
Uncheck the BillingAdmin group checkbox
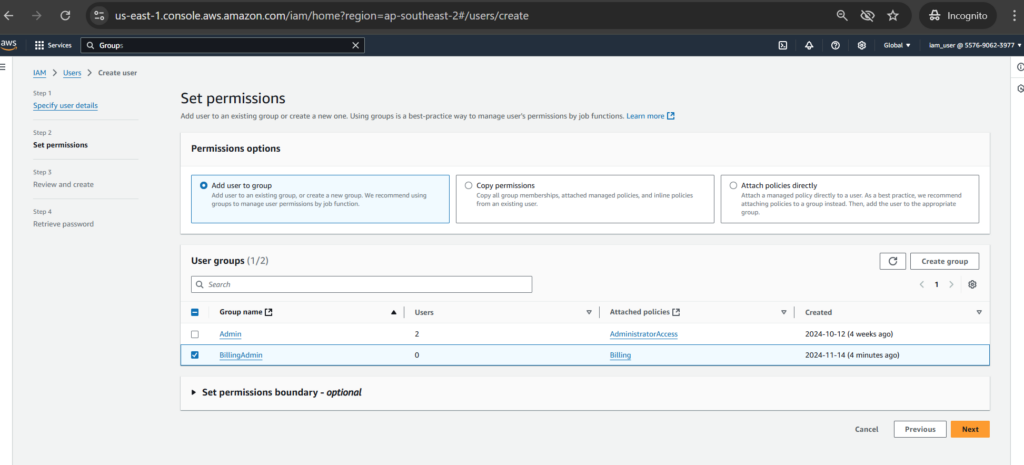195,355
